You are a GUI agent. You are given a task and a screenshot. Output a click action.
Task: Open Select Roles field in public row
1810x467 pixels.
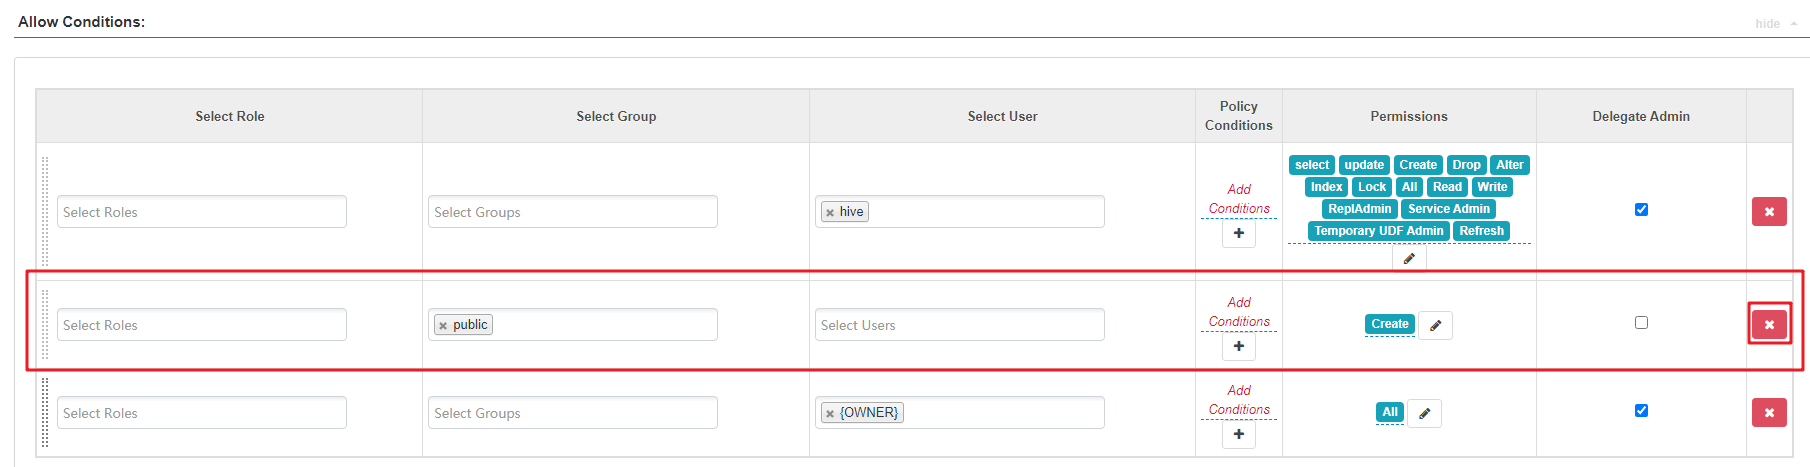(x=202, y=325)
